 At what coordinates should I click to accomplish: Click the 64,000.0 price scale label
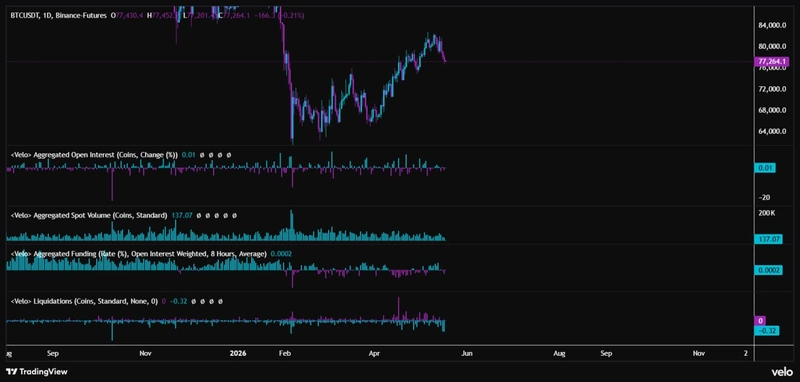(x=772, y=131)
